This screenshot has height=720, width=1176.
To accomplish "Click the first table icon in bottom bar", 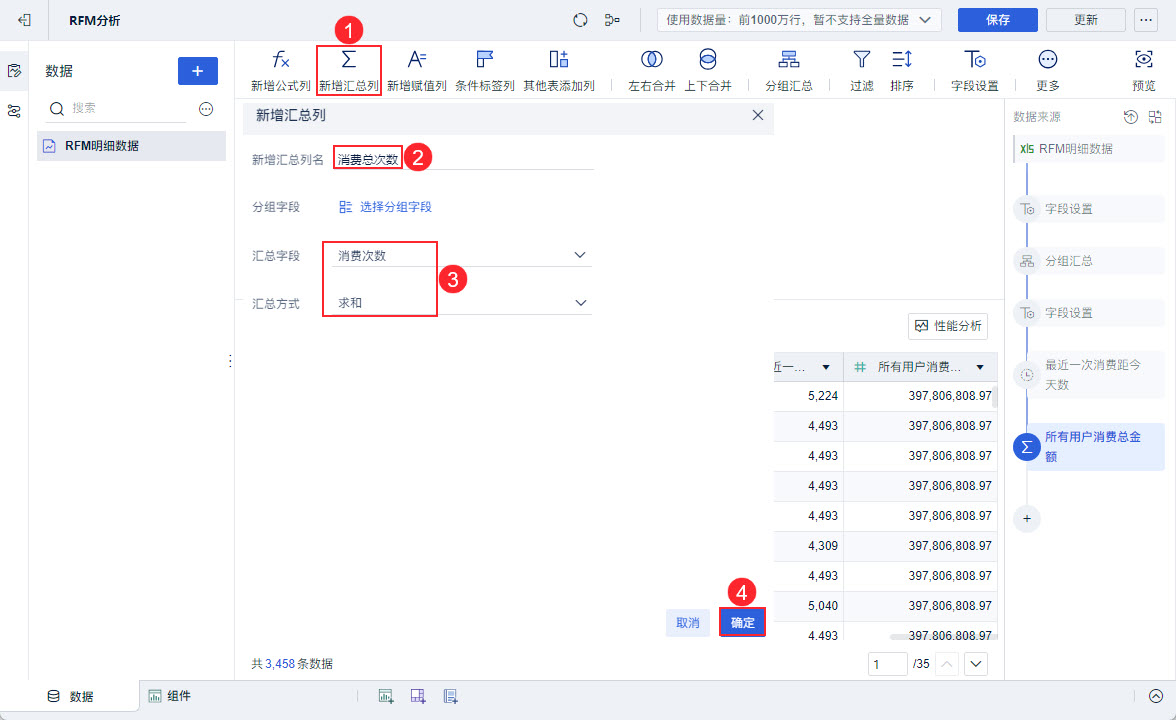I will (386, 696).
